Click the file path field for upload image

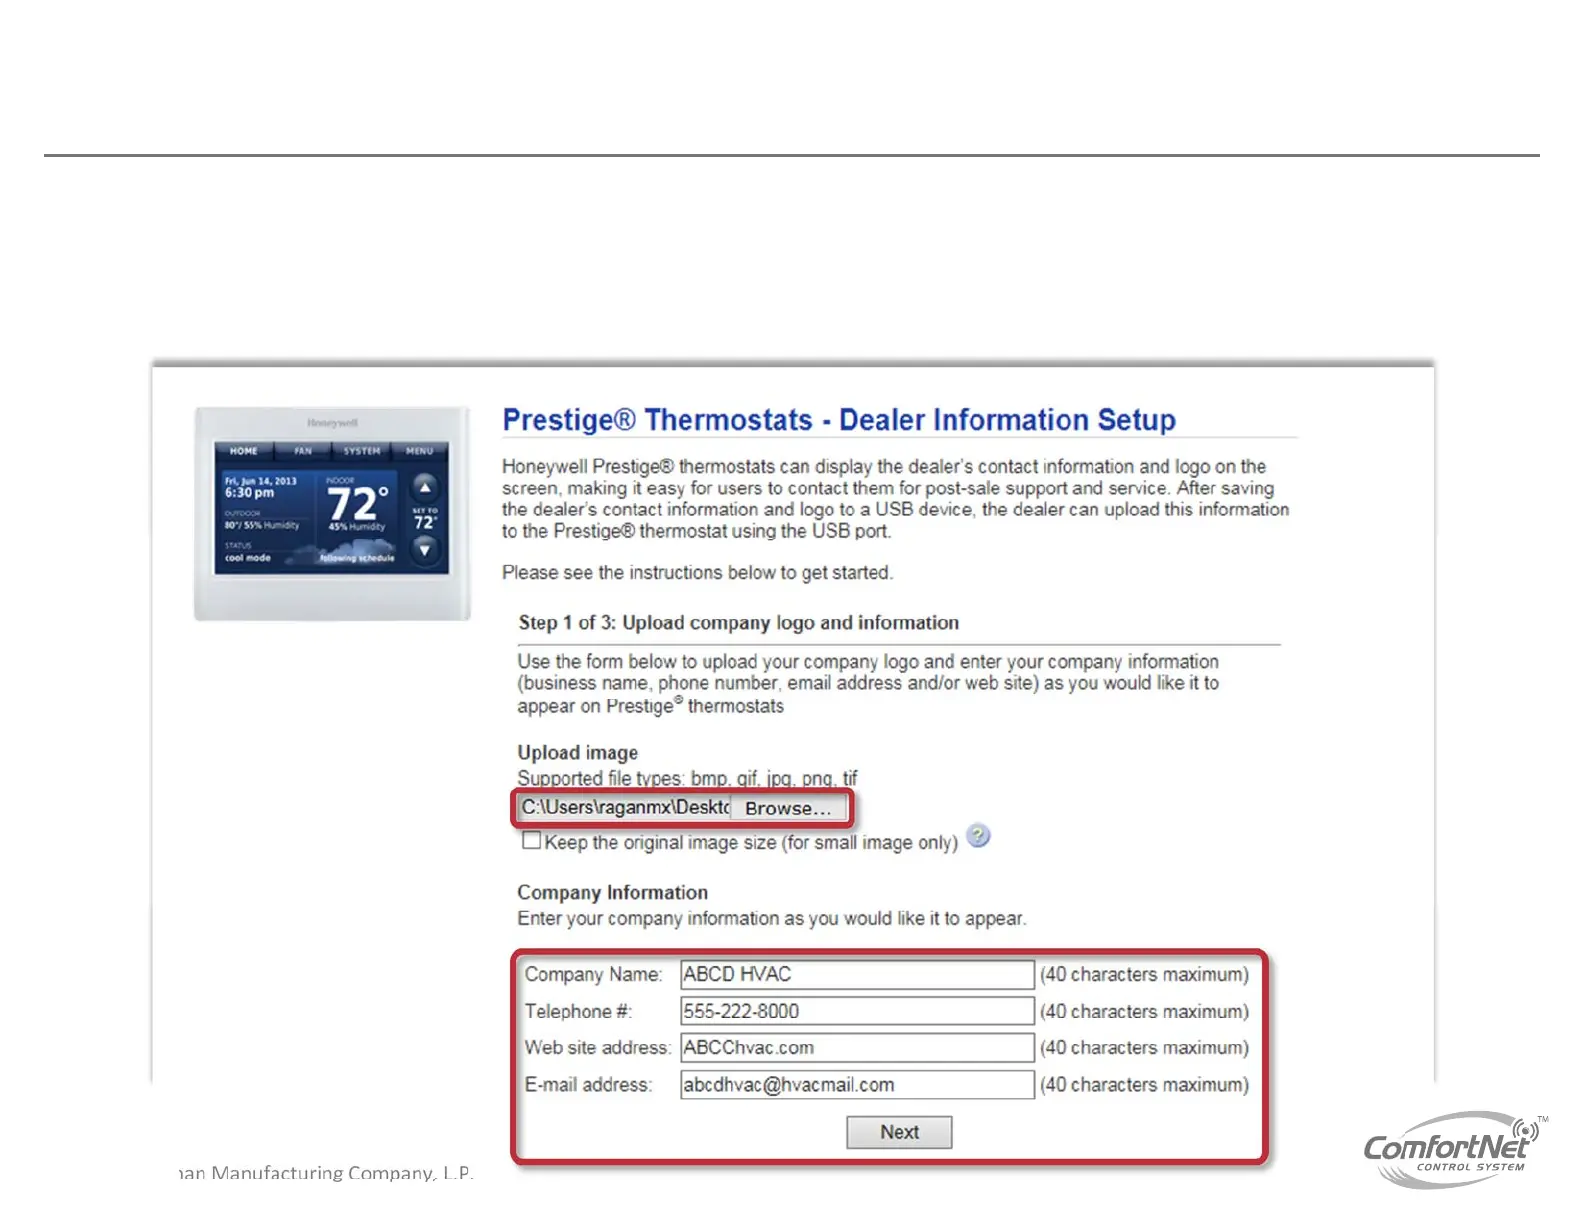625,807
